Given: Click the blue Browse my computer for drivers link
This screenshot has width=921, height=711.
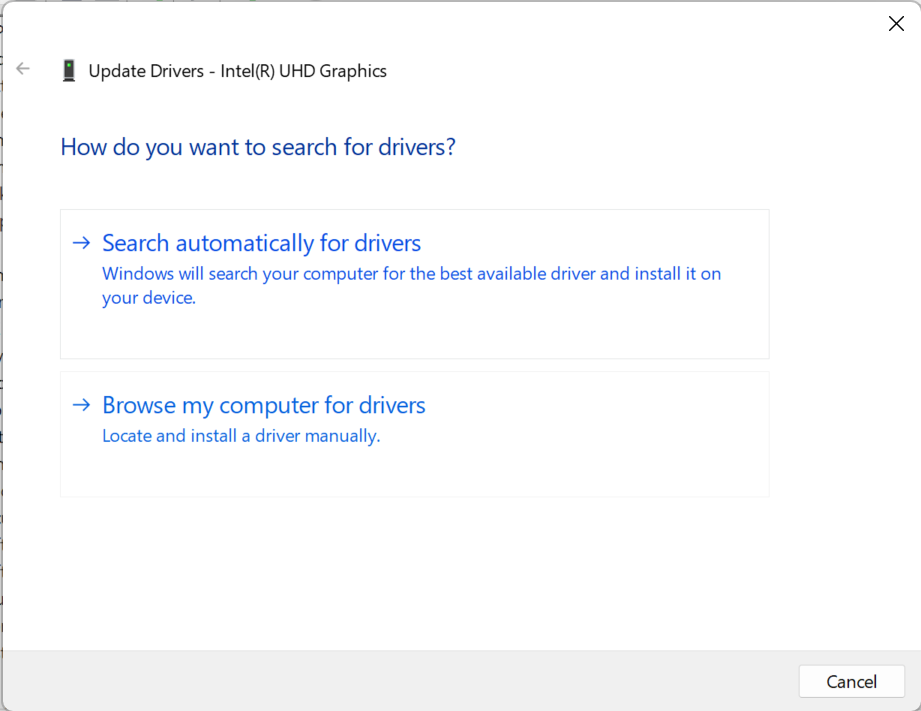Looking at the screenshot, I should coord(263,405).
